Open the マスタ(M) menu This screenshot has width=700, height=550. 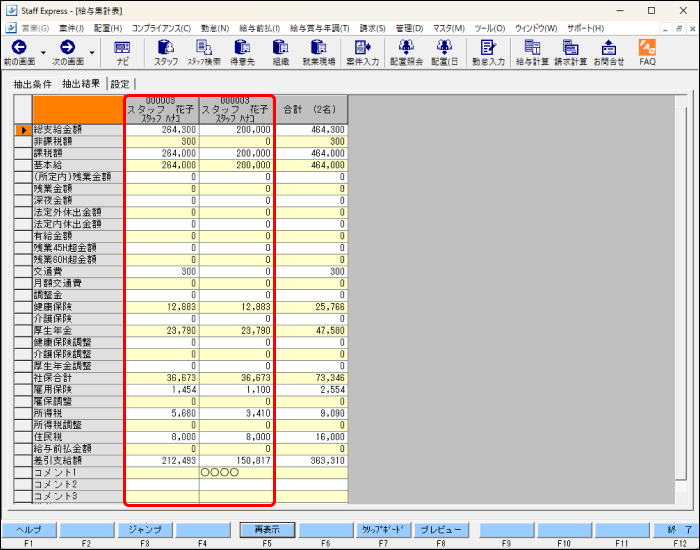449,28
